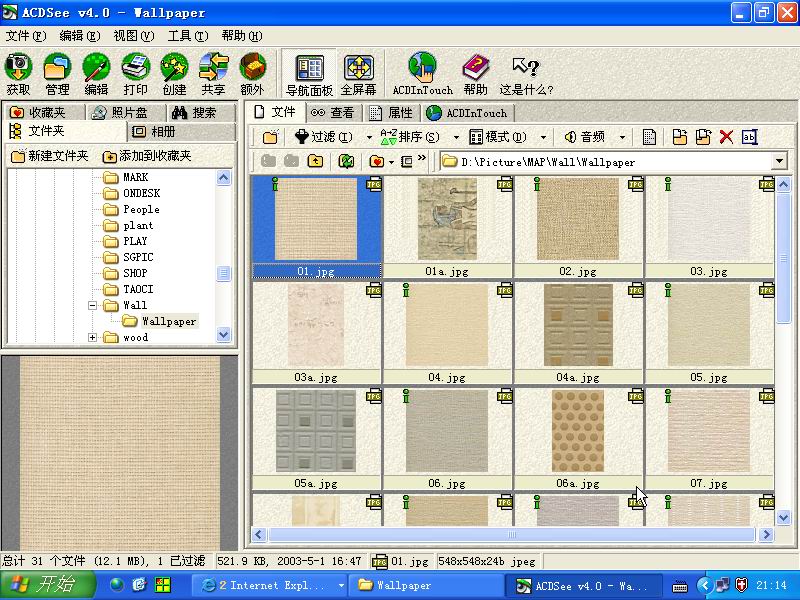This screenshot has width=800, height=600.
Task: Click the red X delete icon
Action: pos(727,137)
